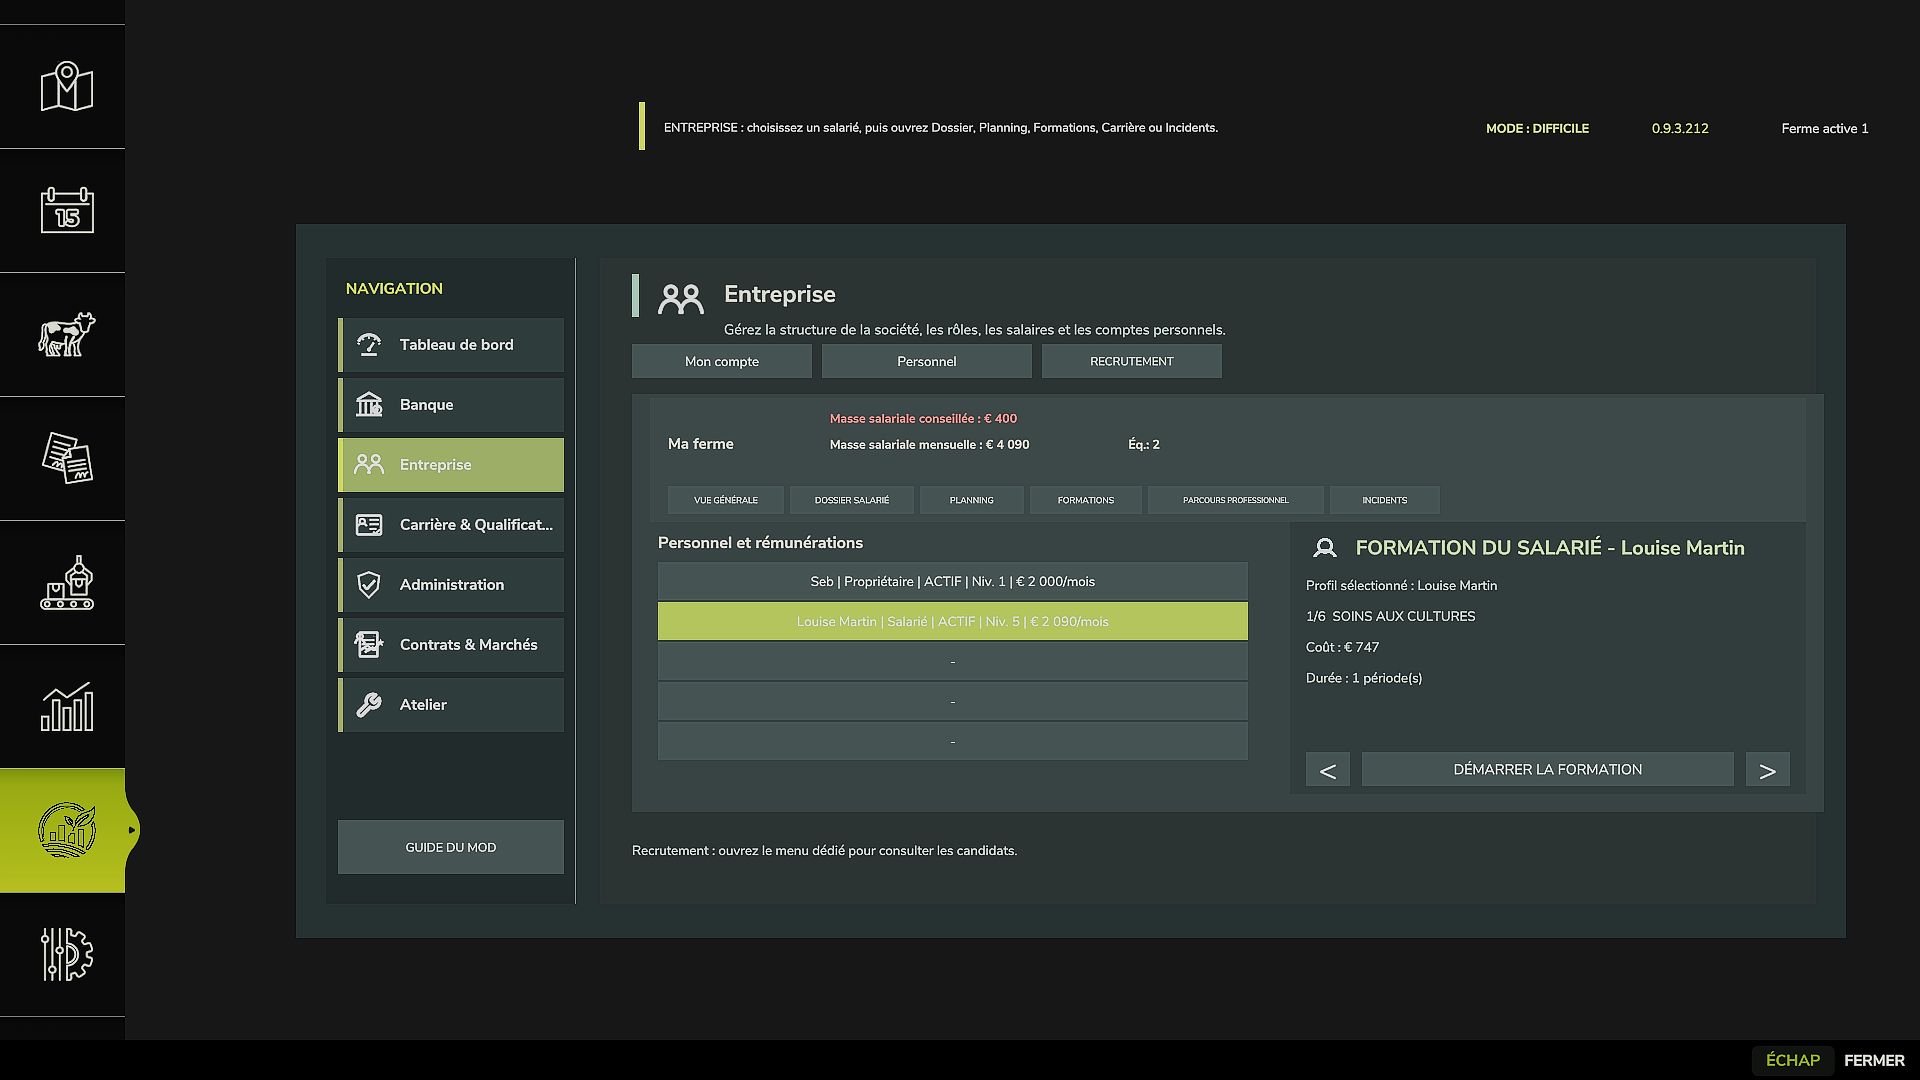This screenshot has height=1080, width=1920.
Task: Switch to Personnel tab
Action: coord(927,361)
